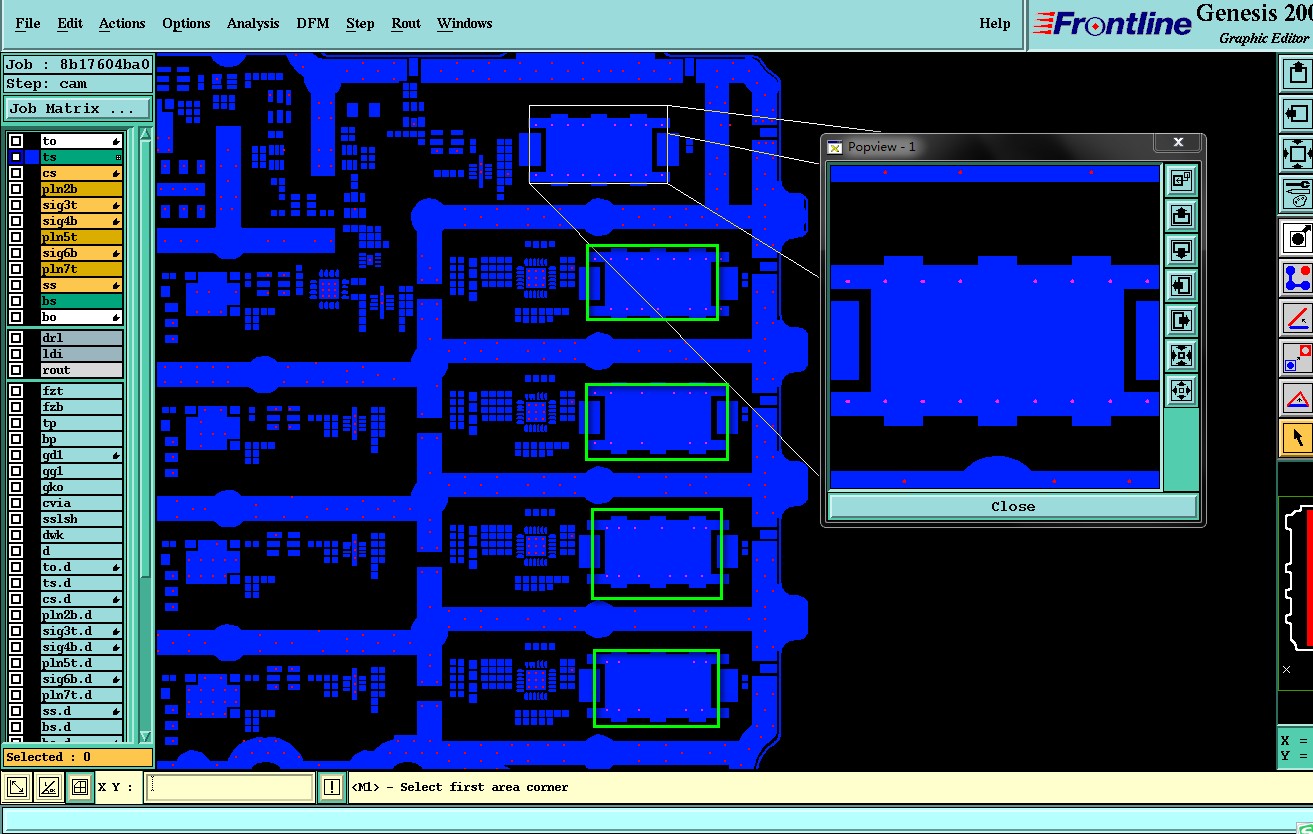Toggle the checkbox for layer ss

click(16, 285)
